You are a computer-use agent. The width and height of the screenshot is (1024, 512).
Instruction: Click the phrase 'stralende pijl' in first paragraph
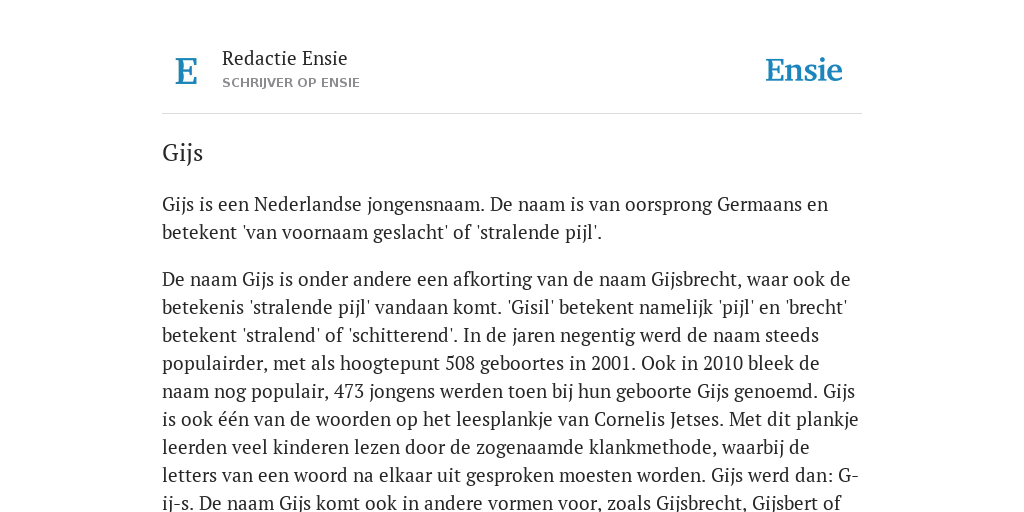(539, 233)
